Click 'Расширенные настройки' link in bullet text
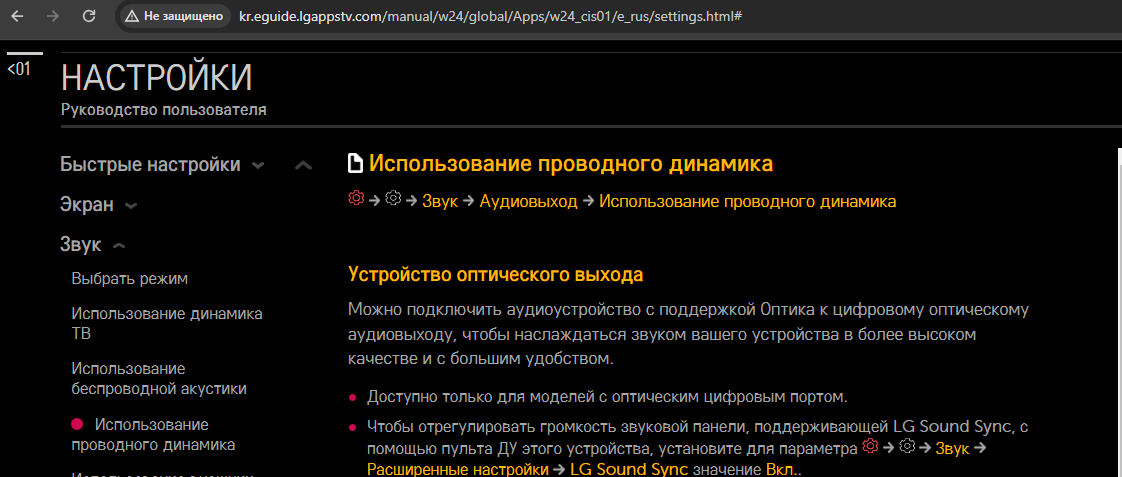This screenshot has height=477, width=1122. pos(457,469)
